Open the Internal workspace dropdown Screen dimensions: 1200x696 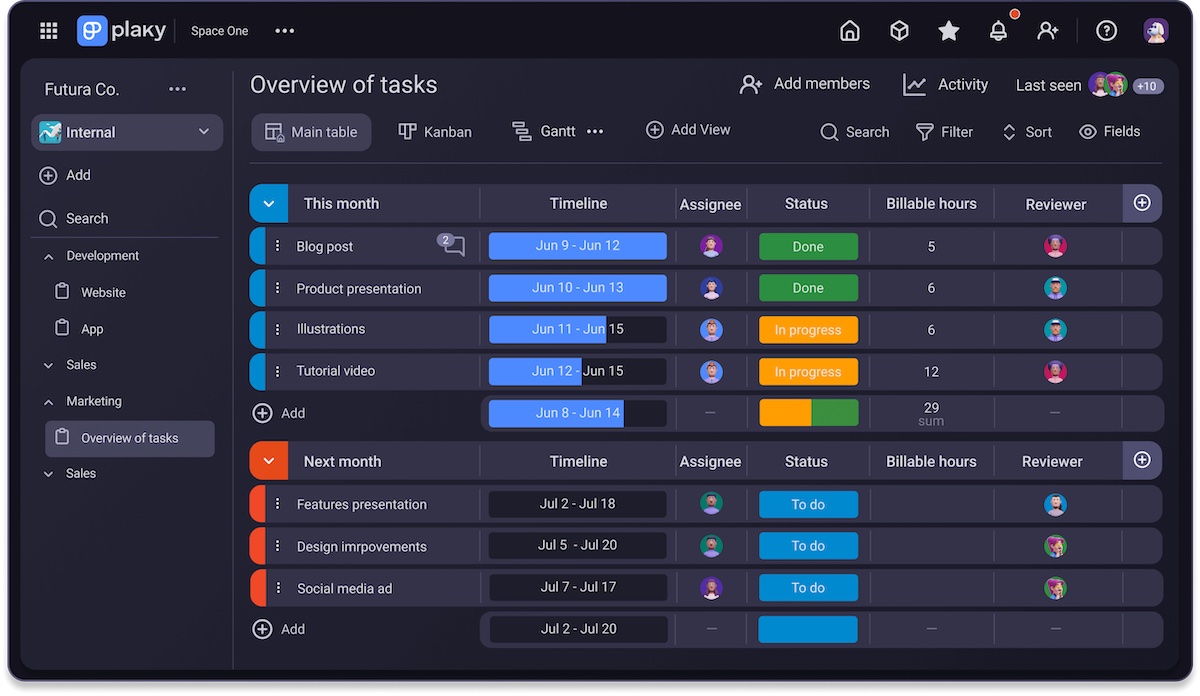(x=126, y=132)
